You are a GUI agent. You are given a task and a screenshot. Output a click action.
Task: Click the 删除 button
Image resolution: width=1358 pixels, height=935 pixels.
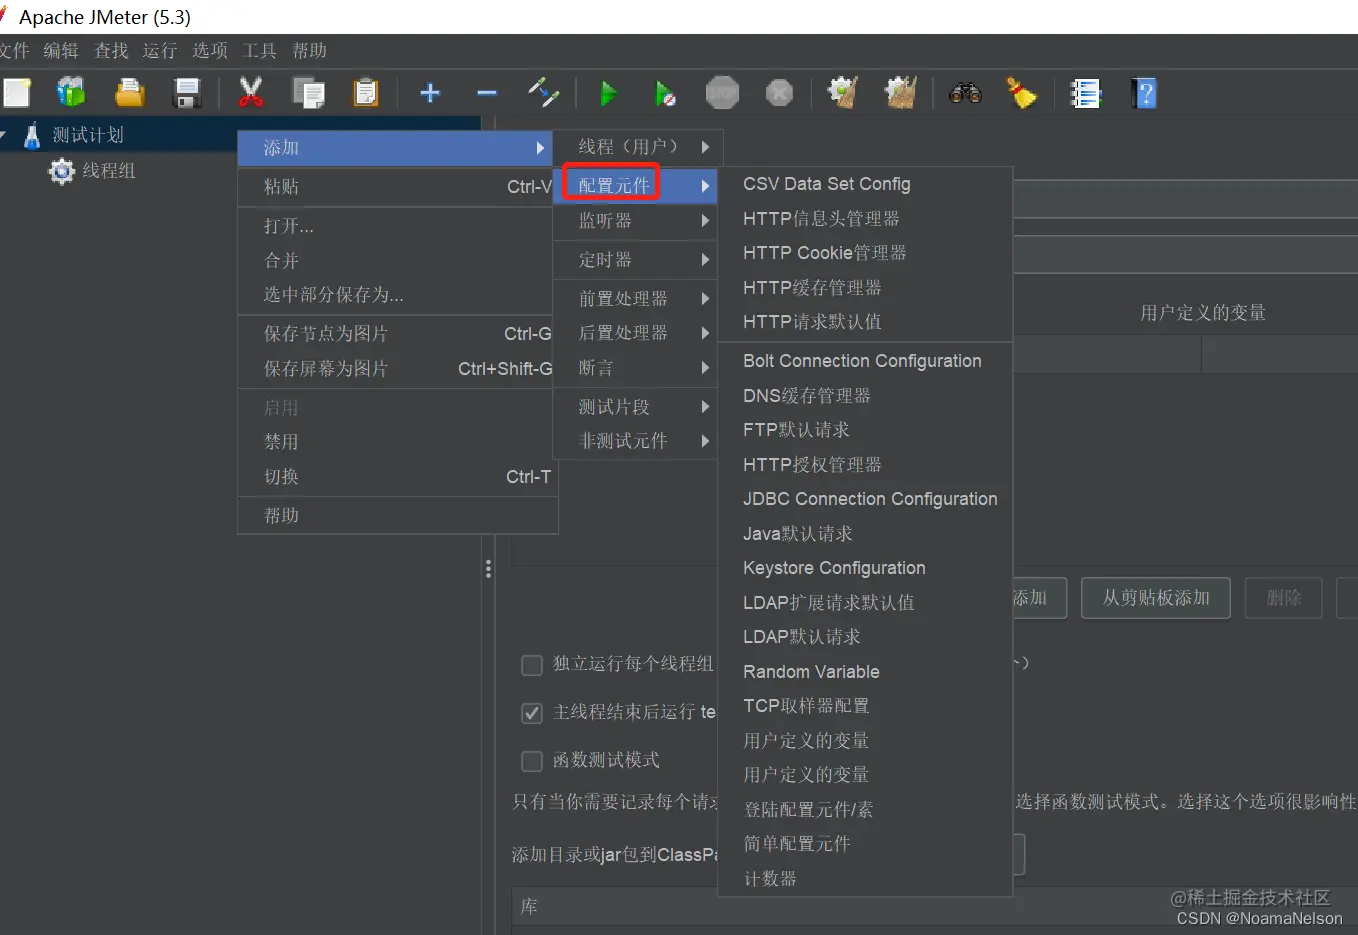coord(1283,597)
